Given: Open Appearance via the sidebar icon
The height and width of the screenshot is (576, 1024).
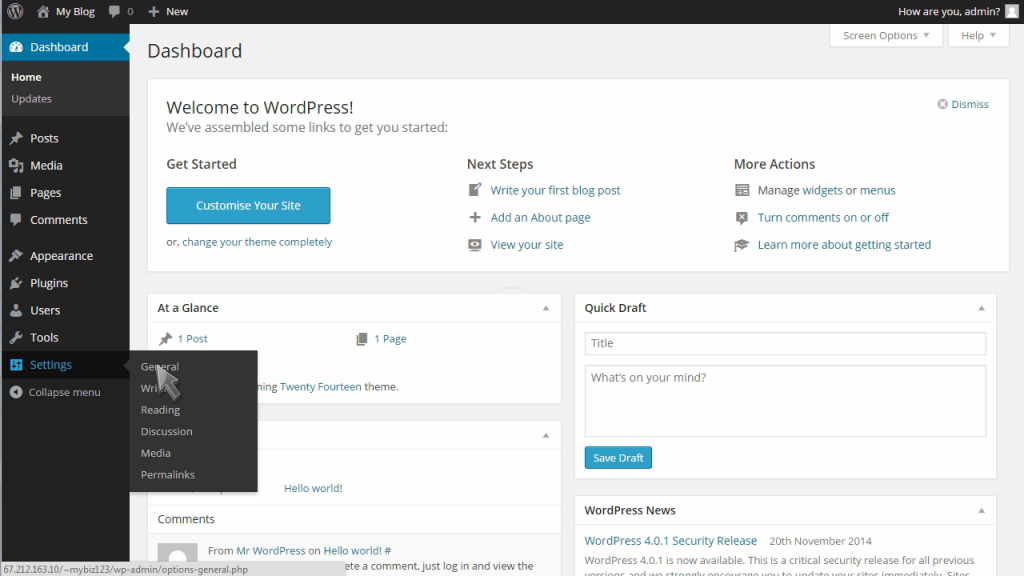Looking at the screenshot, I should point(16,255).
